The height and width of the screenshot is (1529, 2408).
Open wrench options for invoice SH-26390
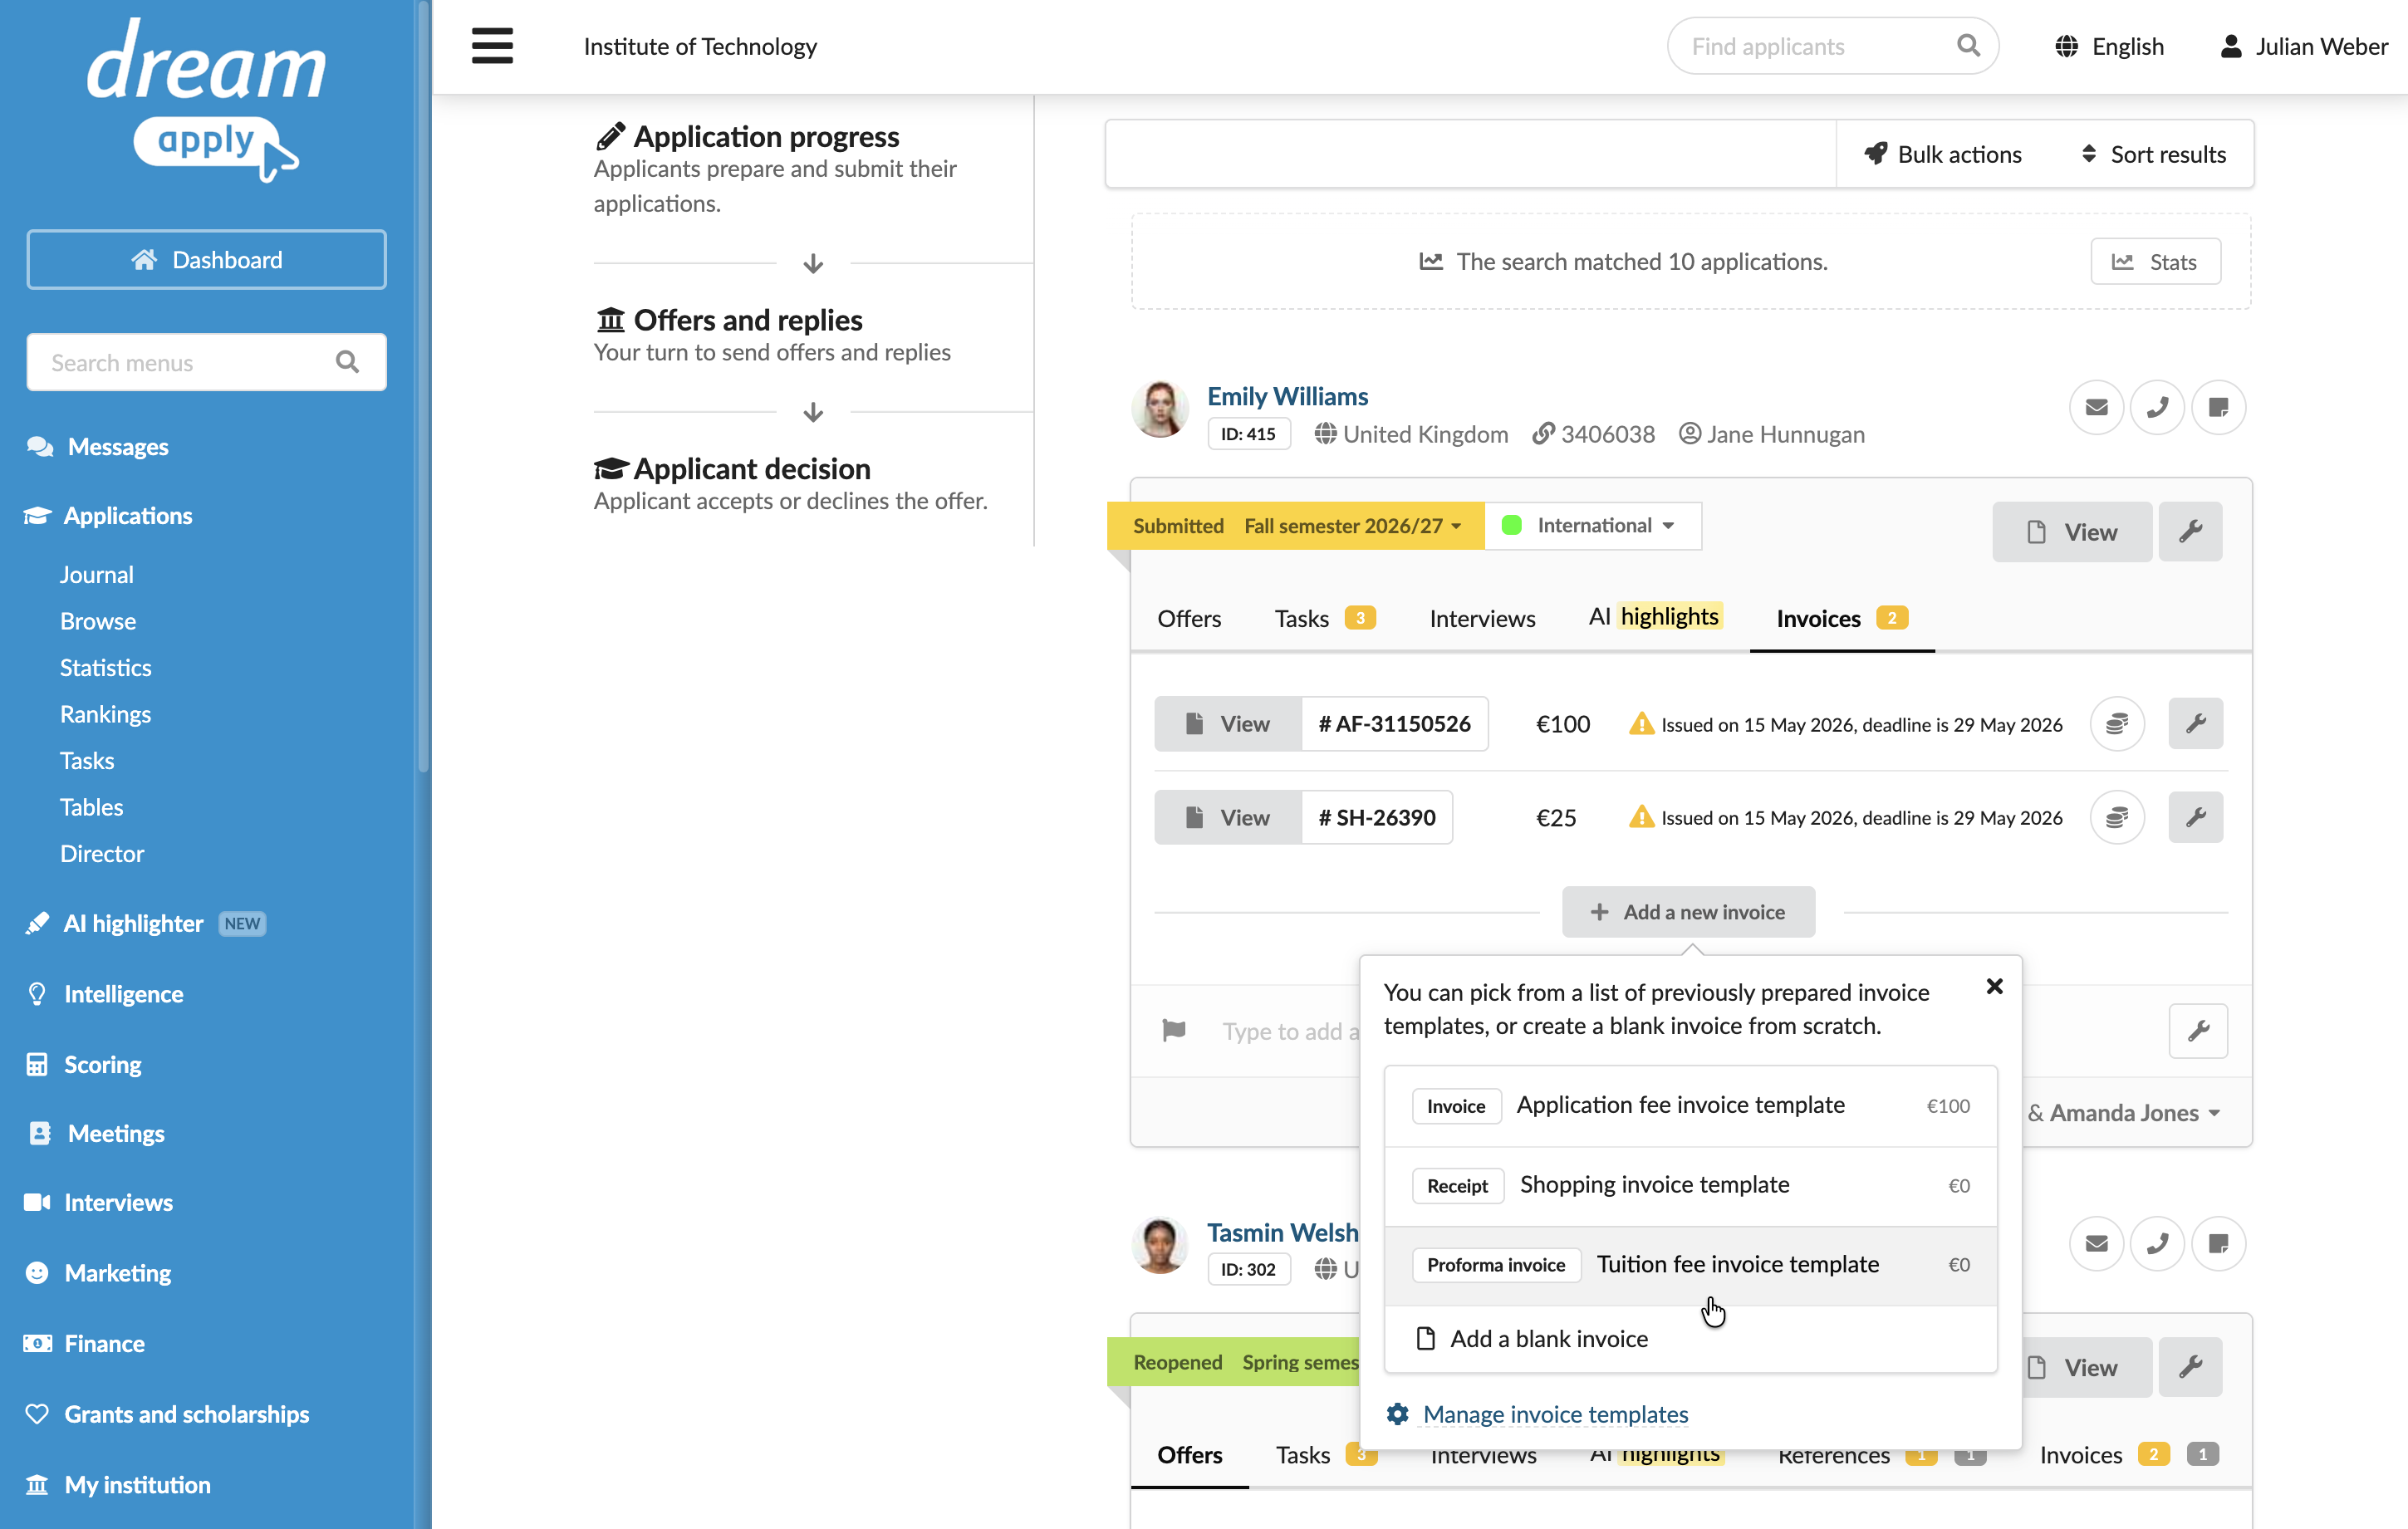click(x=2195, y=818)
